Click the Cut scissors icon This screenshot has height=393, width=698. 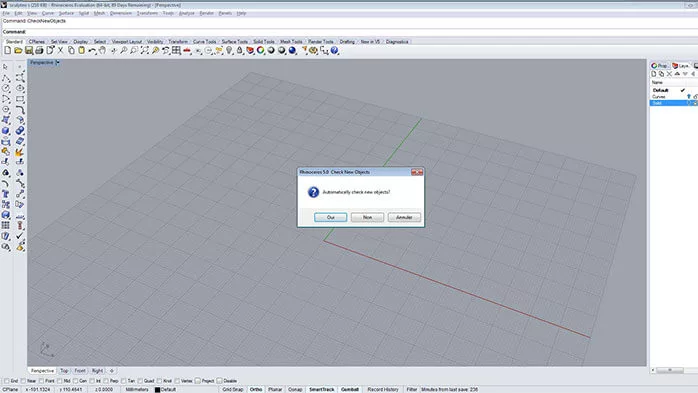(61, 51)
